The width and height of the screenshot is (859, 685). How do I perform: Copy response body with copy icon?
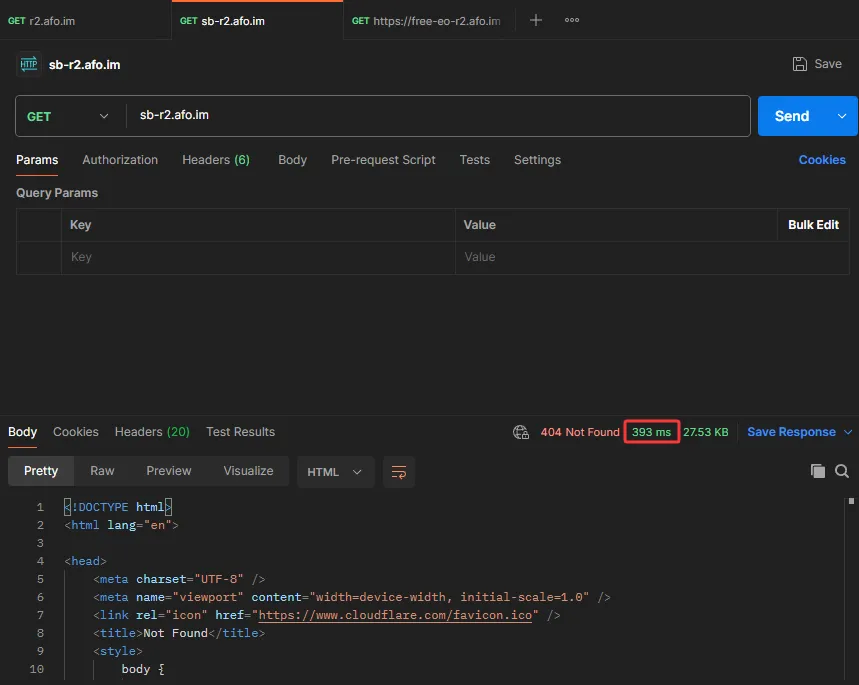[817, 471]
